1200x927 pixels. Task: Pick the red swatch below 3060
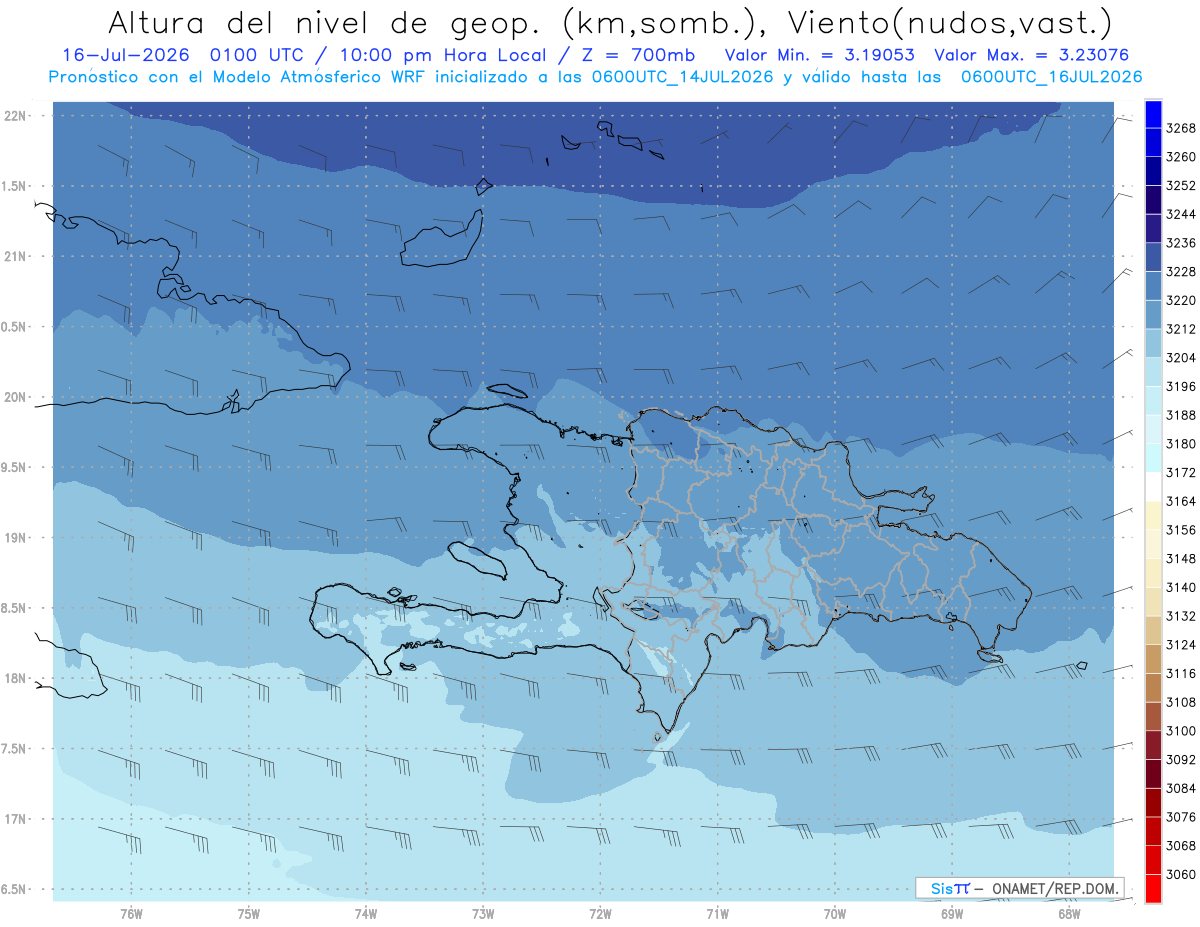(x=1152, y=888)
